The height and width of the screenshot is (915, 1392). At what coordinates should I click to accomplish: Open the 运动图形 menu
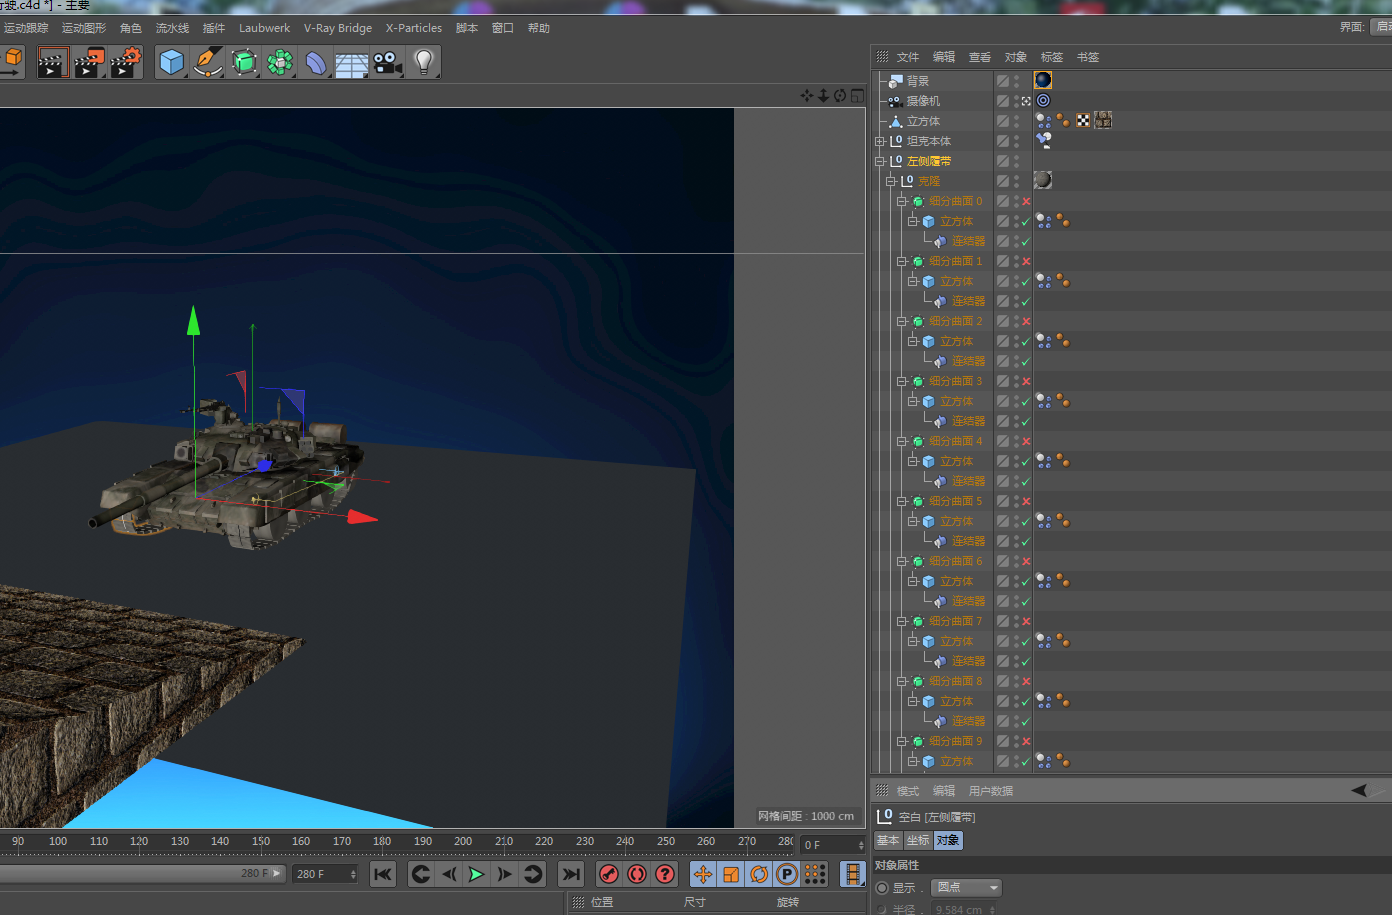(84, 28)
